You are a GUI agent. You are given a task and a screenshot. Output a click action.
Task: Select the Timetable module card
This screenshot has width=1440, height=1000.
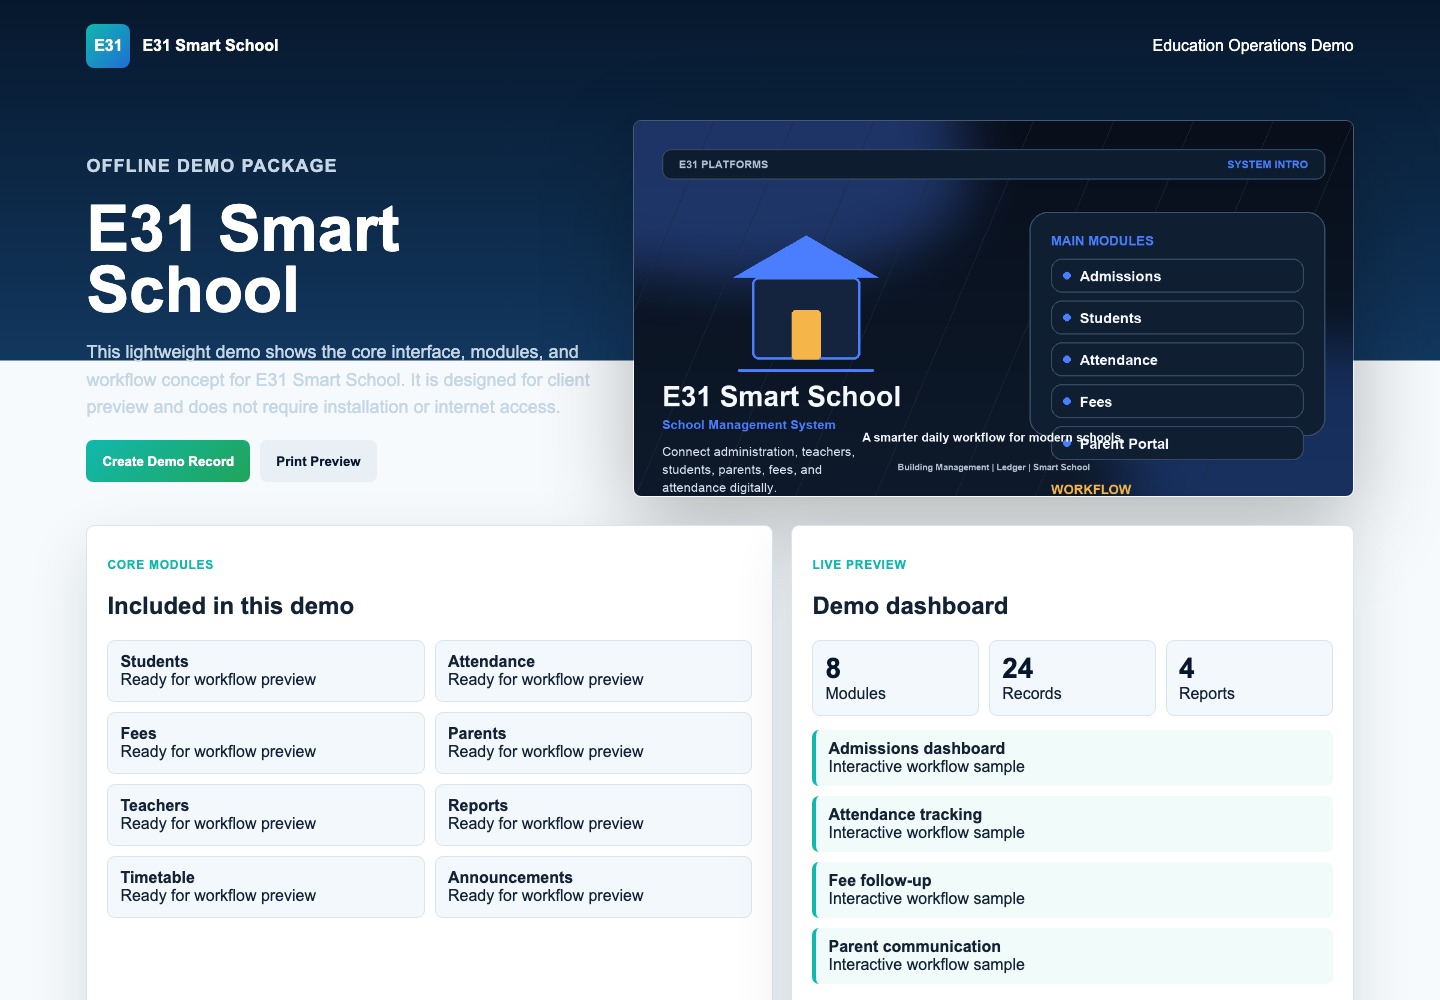click(x=266, y=887)
